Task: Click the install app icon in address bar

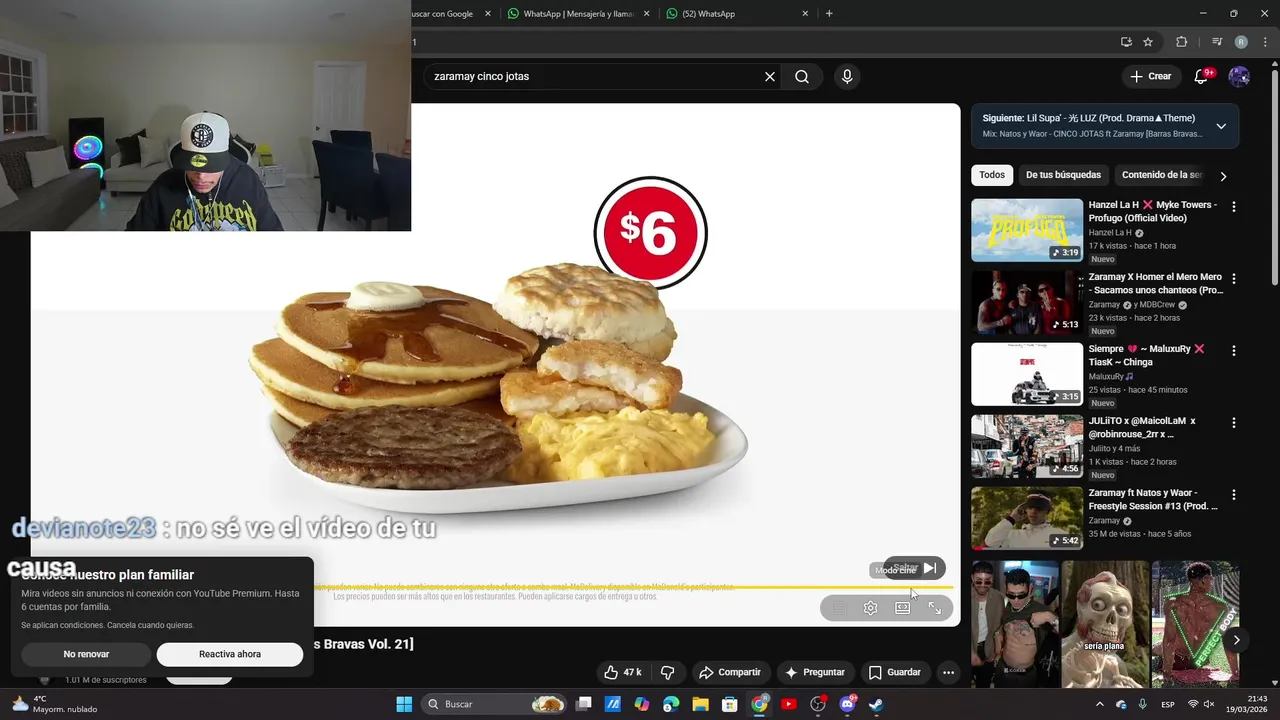Action: [x=1126, y=42]
